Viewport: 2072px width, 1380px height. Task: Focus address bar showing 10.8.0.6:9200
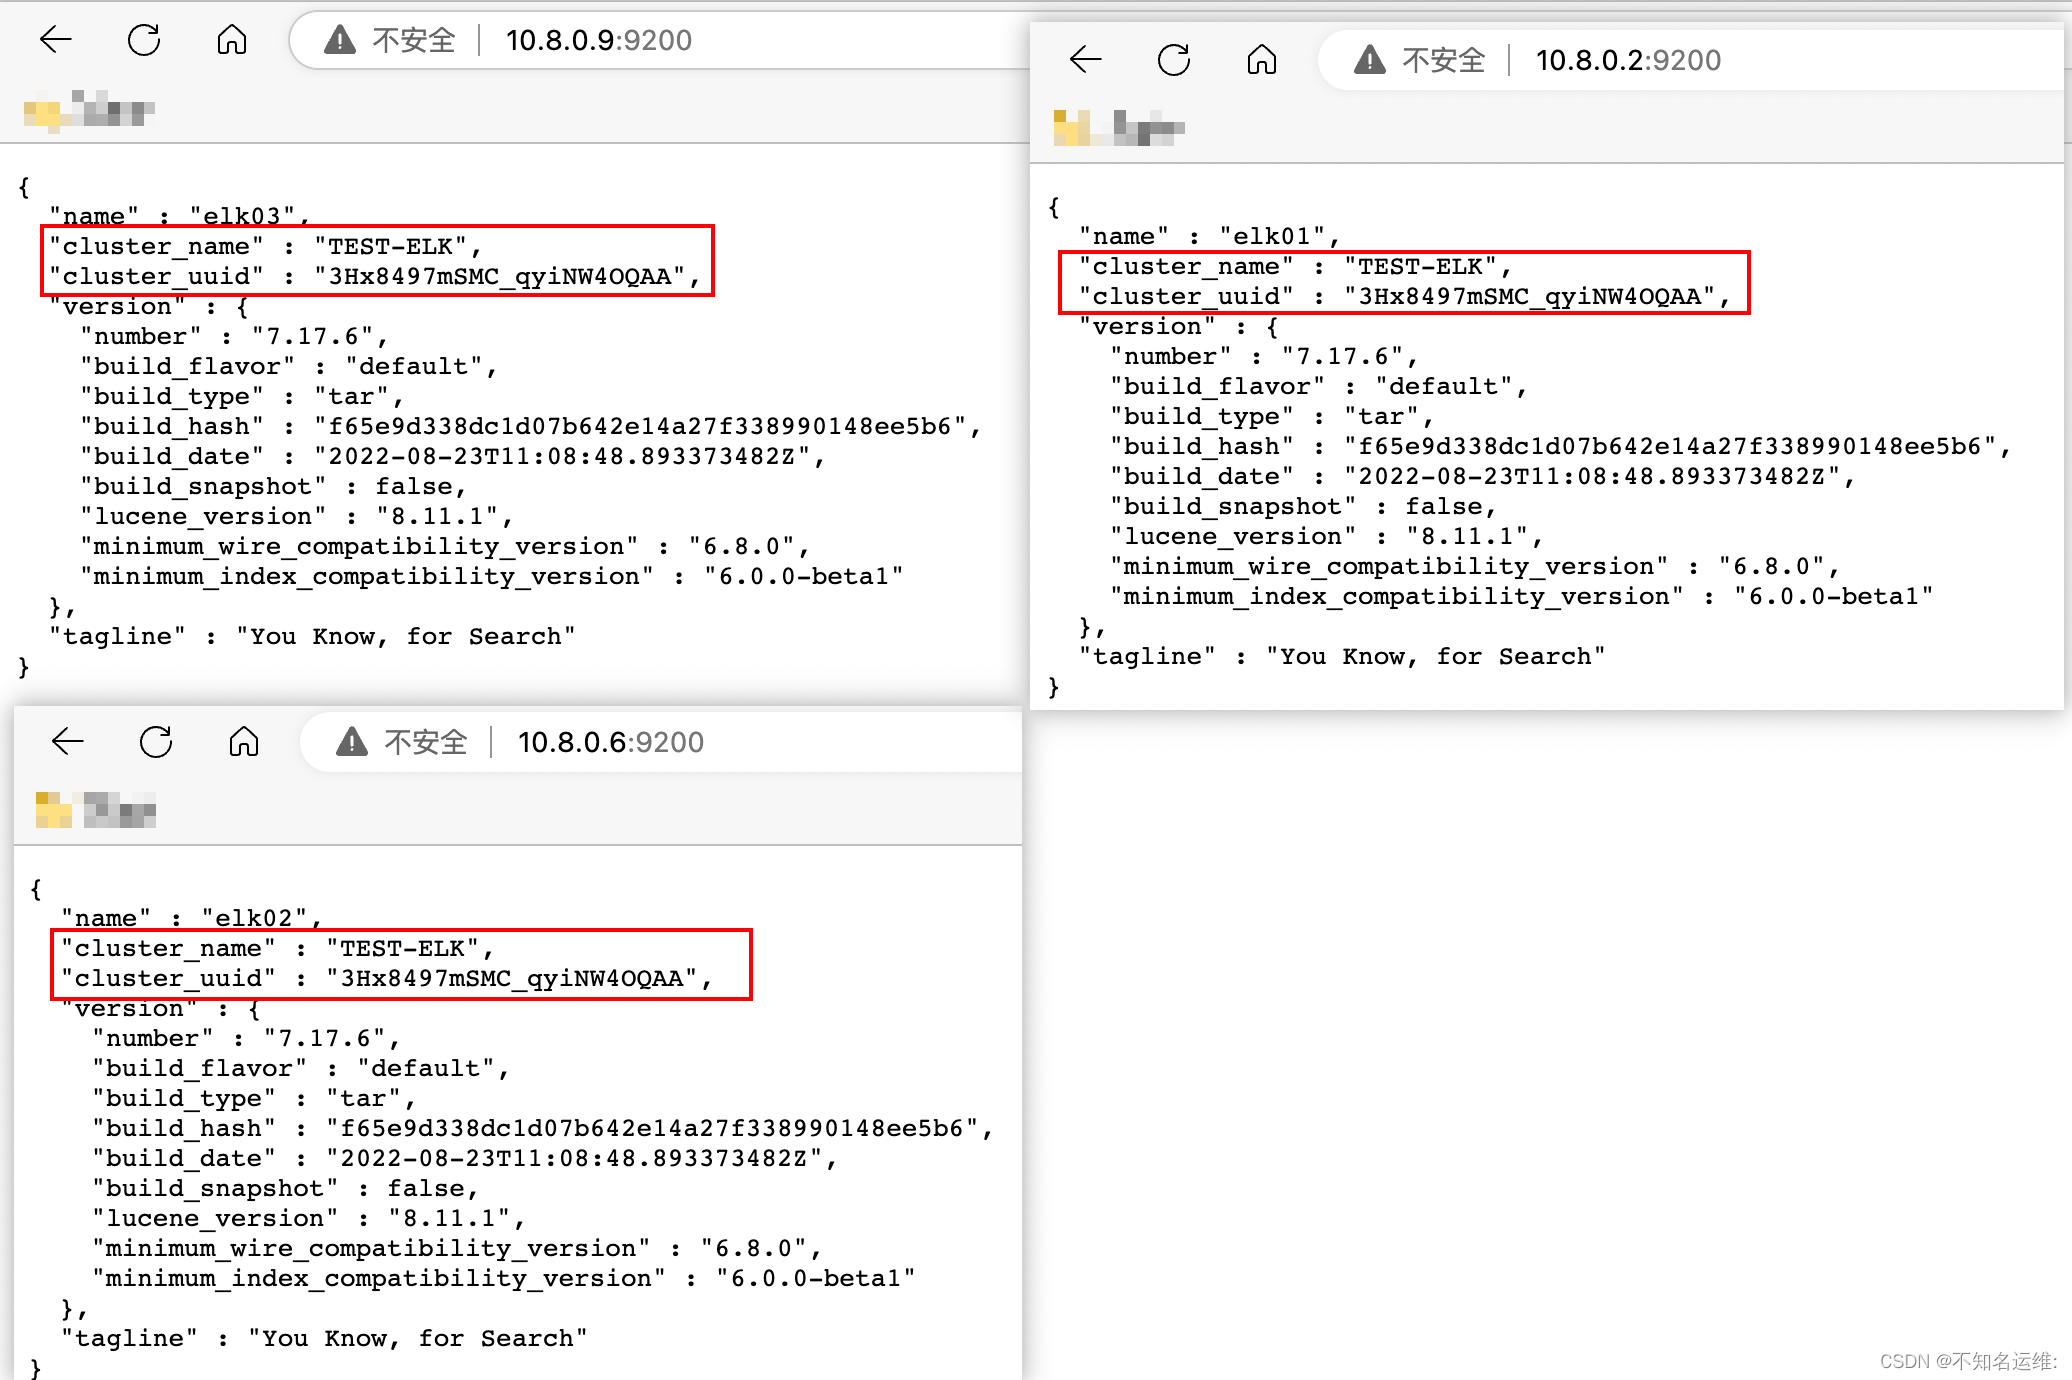[610, 742]
